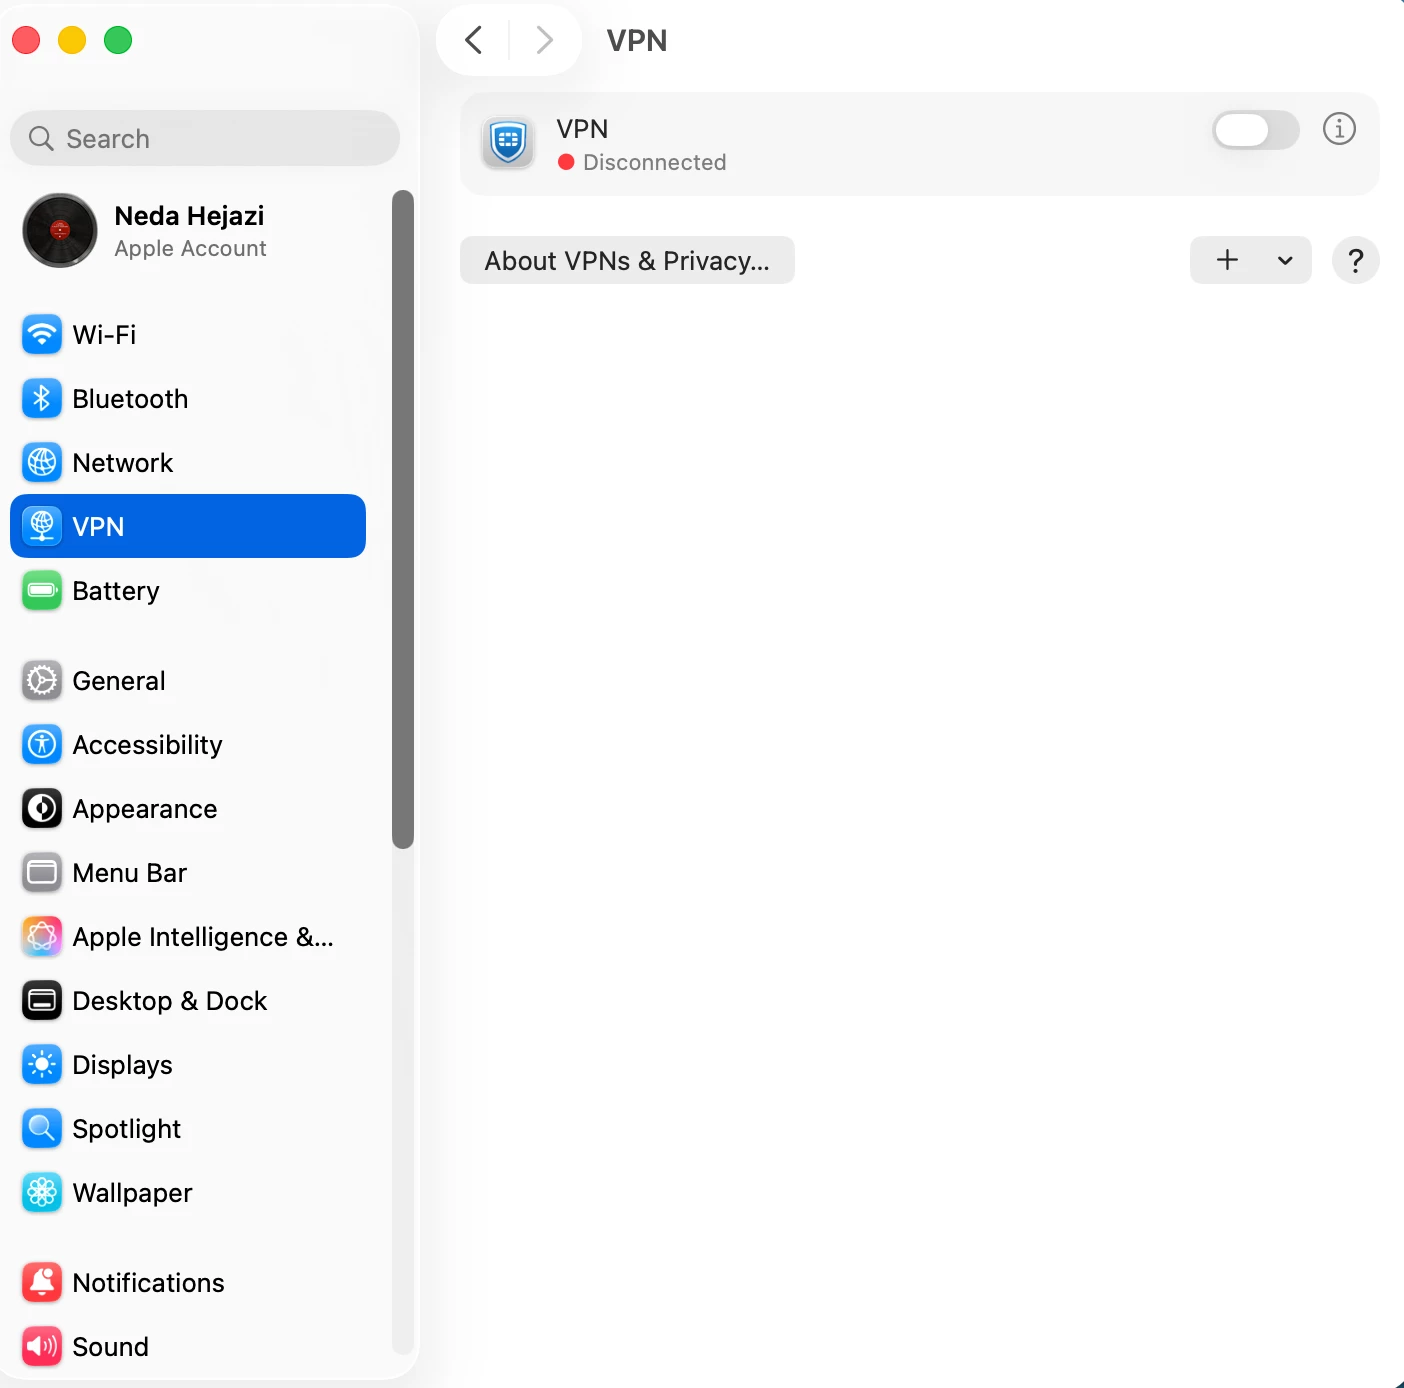This screenshot has height=1388, width=1404.
Task: Click the 'Neda Hejazi' name
Action: (x=190, y=216)
